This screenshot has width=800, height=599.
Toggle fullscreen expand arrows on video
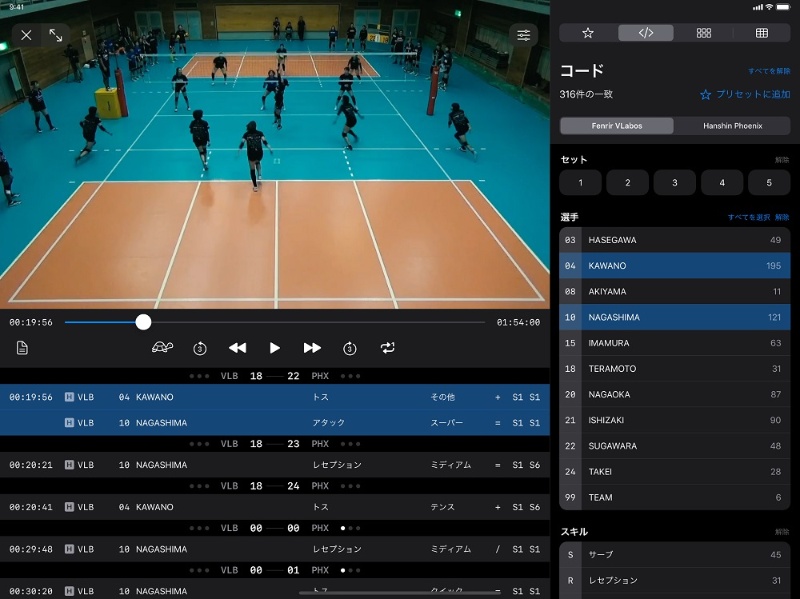pyautogui.click(x=56, y=35)
